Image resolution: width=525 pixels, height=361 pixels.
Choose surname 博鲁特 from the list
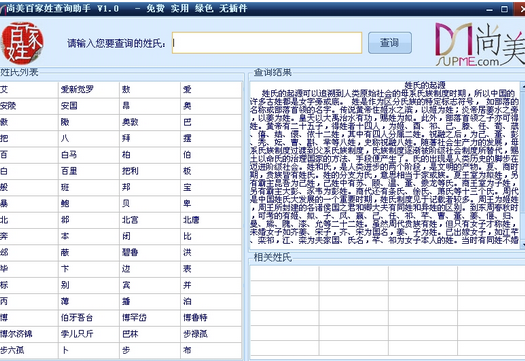coord(196,317)
